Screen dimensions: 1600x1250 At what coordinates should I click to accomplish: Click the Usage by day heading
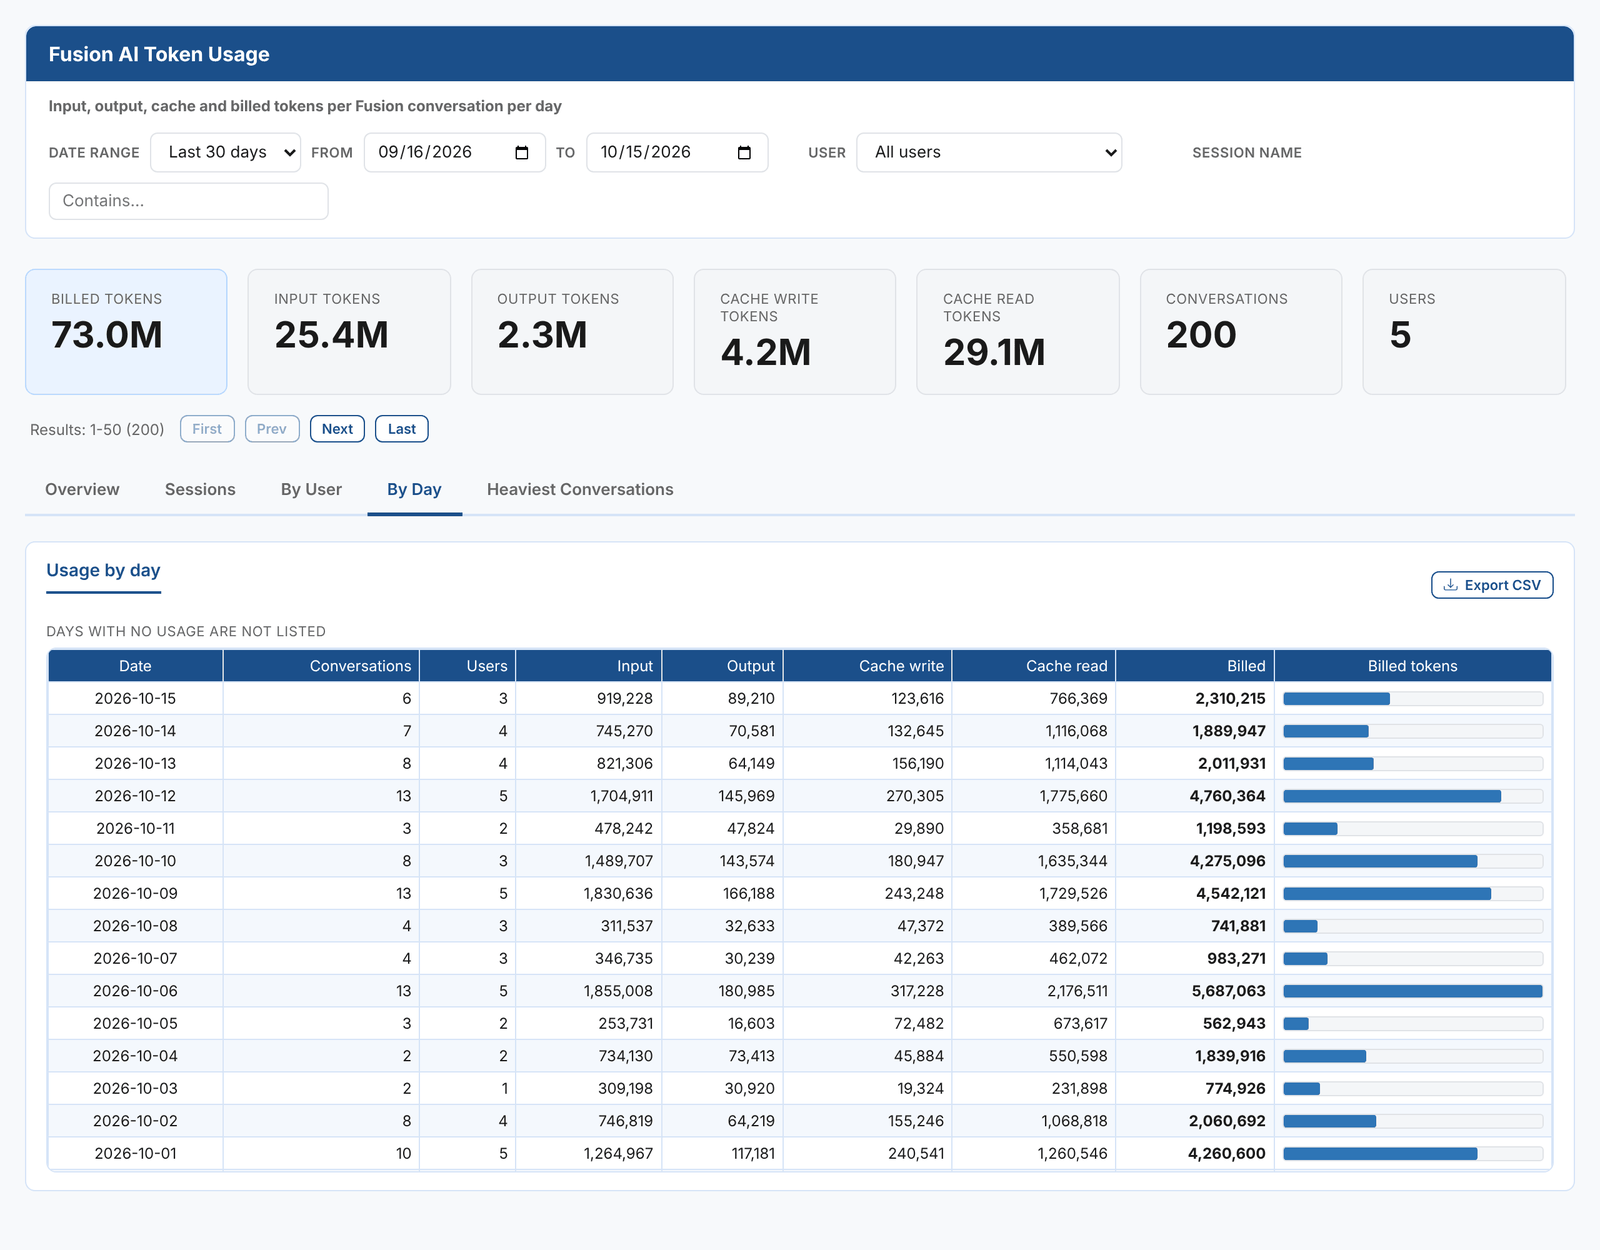click(x=103, y=570)
